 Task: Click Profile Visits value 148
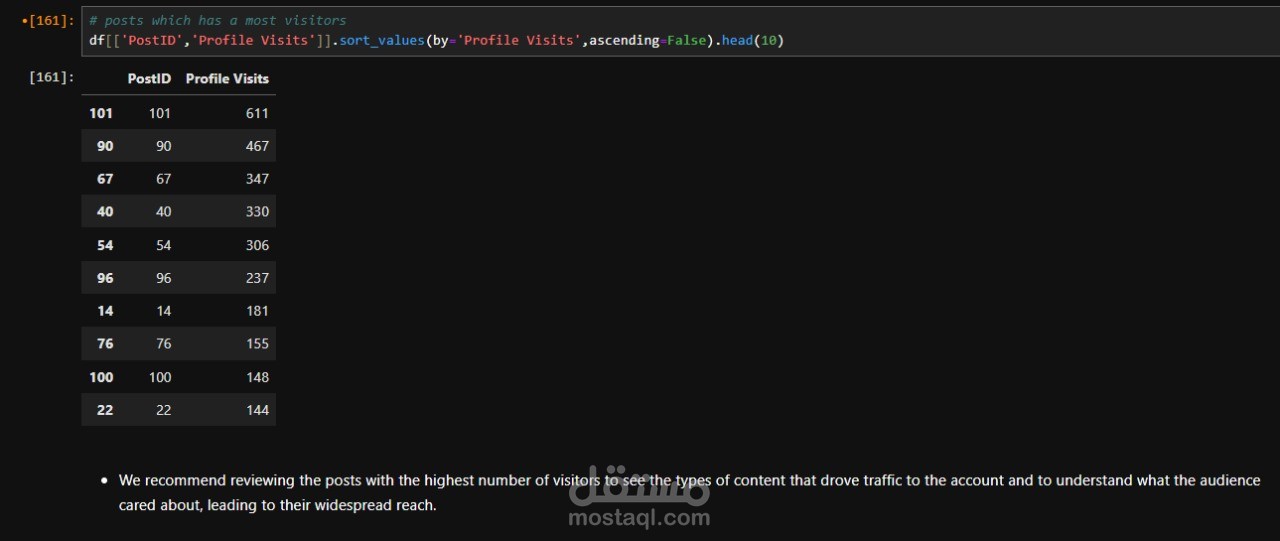point(257,377)
